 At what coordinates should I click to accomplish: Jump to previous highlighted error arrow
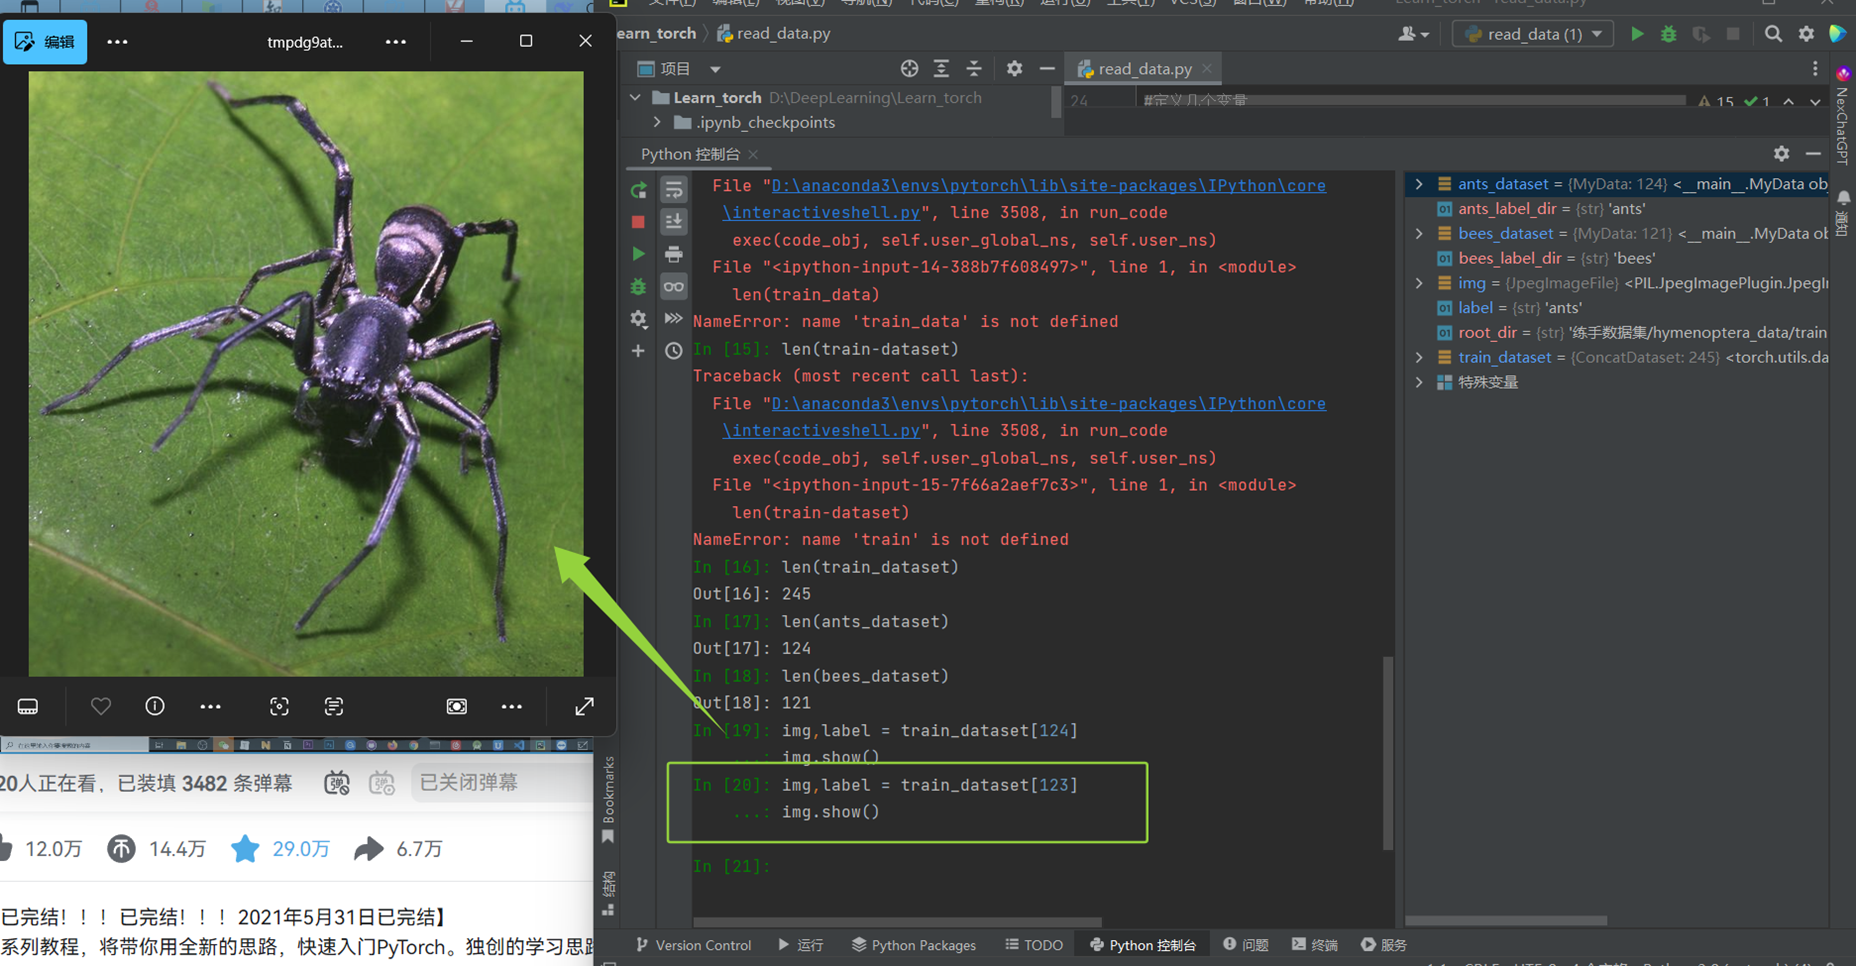[x=1789, y=102]
